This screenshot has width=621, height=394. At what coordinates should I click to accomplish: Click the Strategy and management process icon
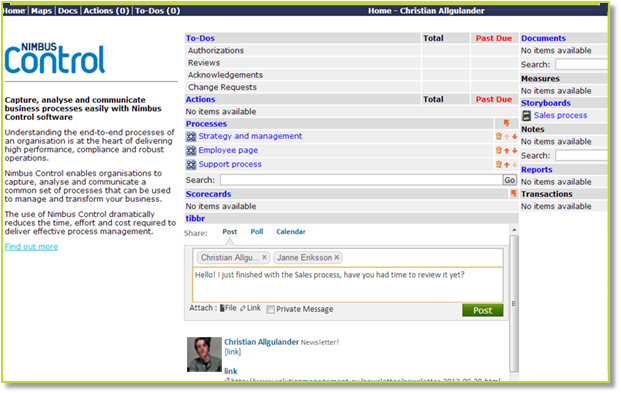coord(191,137)
